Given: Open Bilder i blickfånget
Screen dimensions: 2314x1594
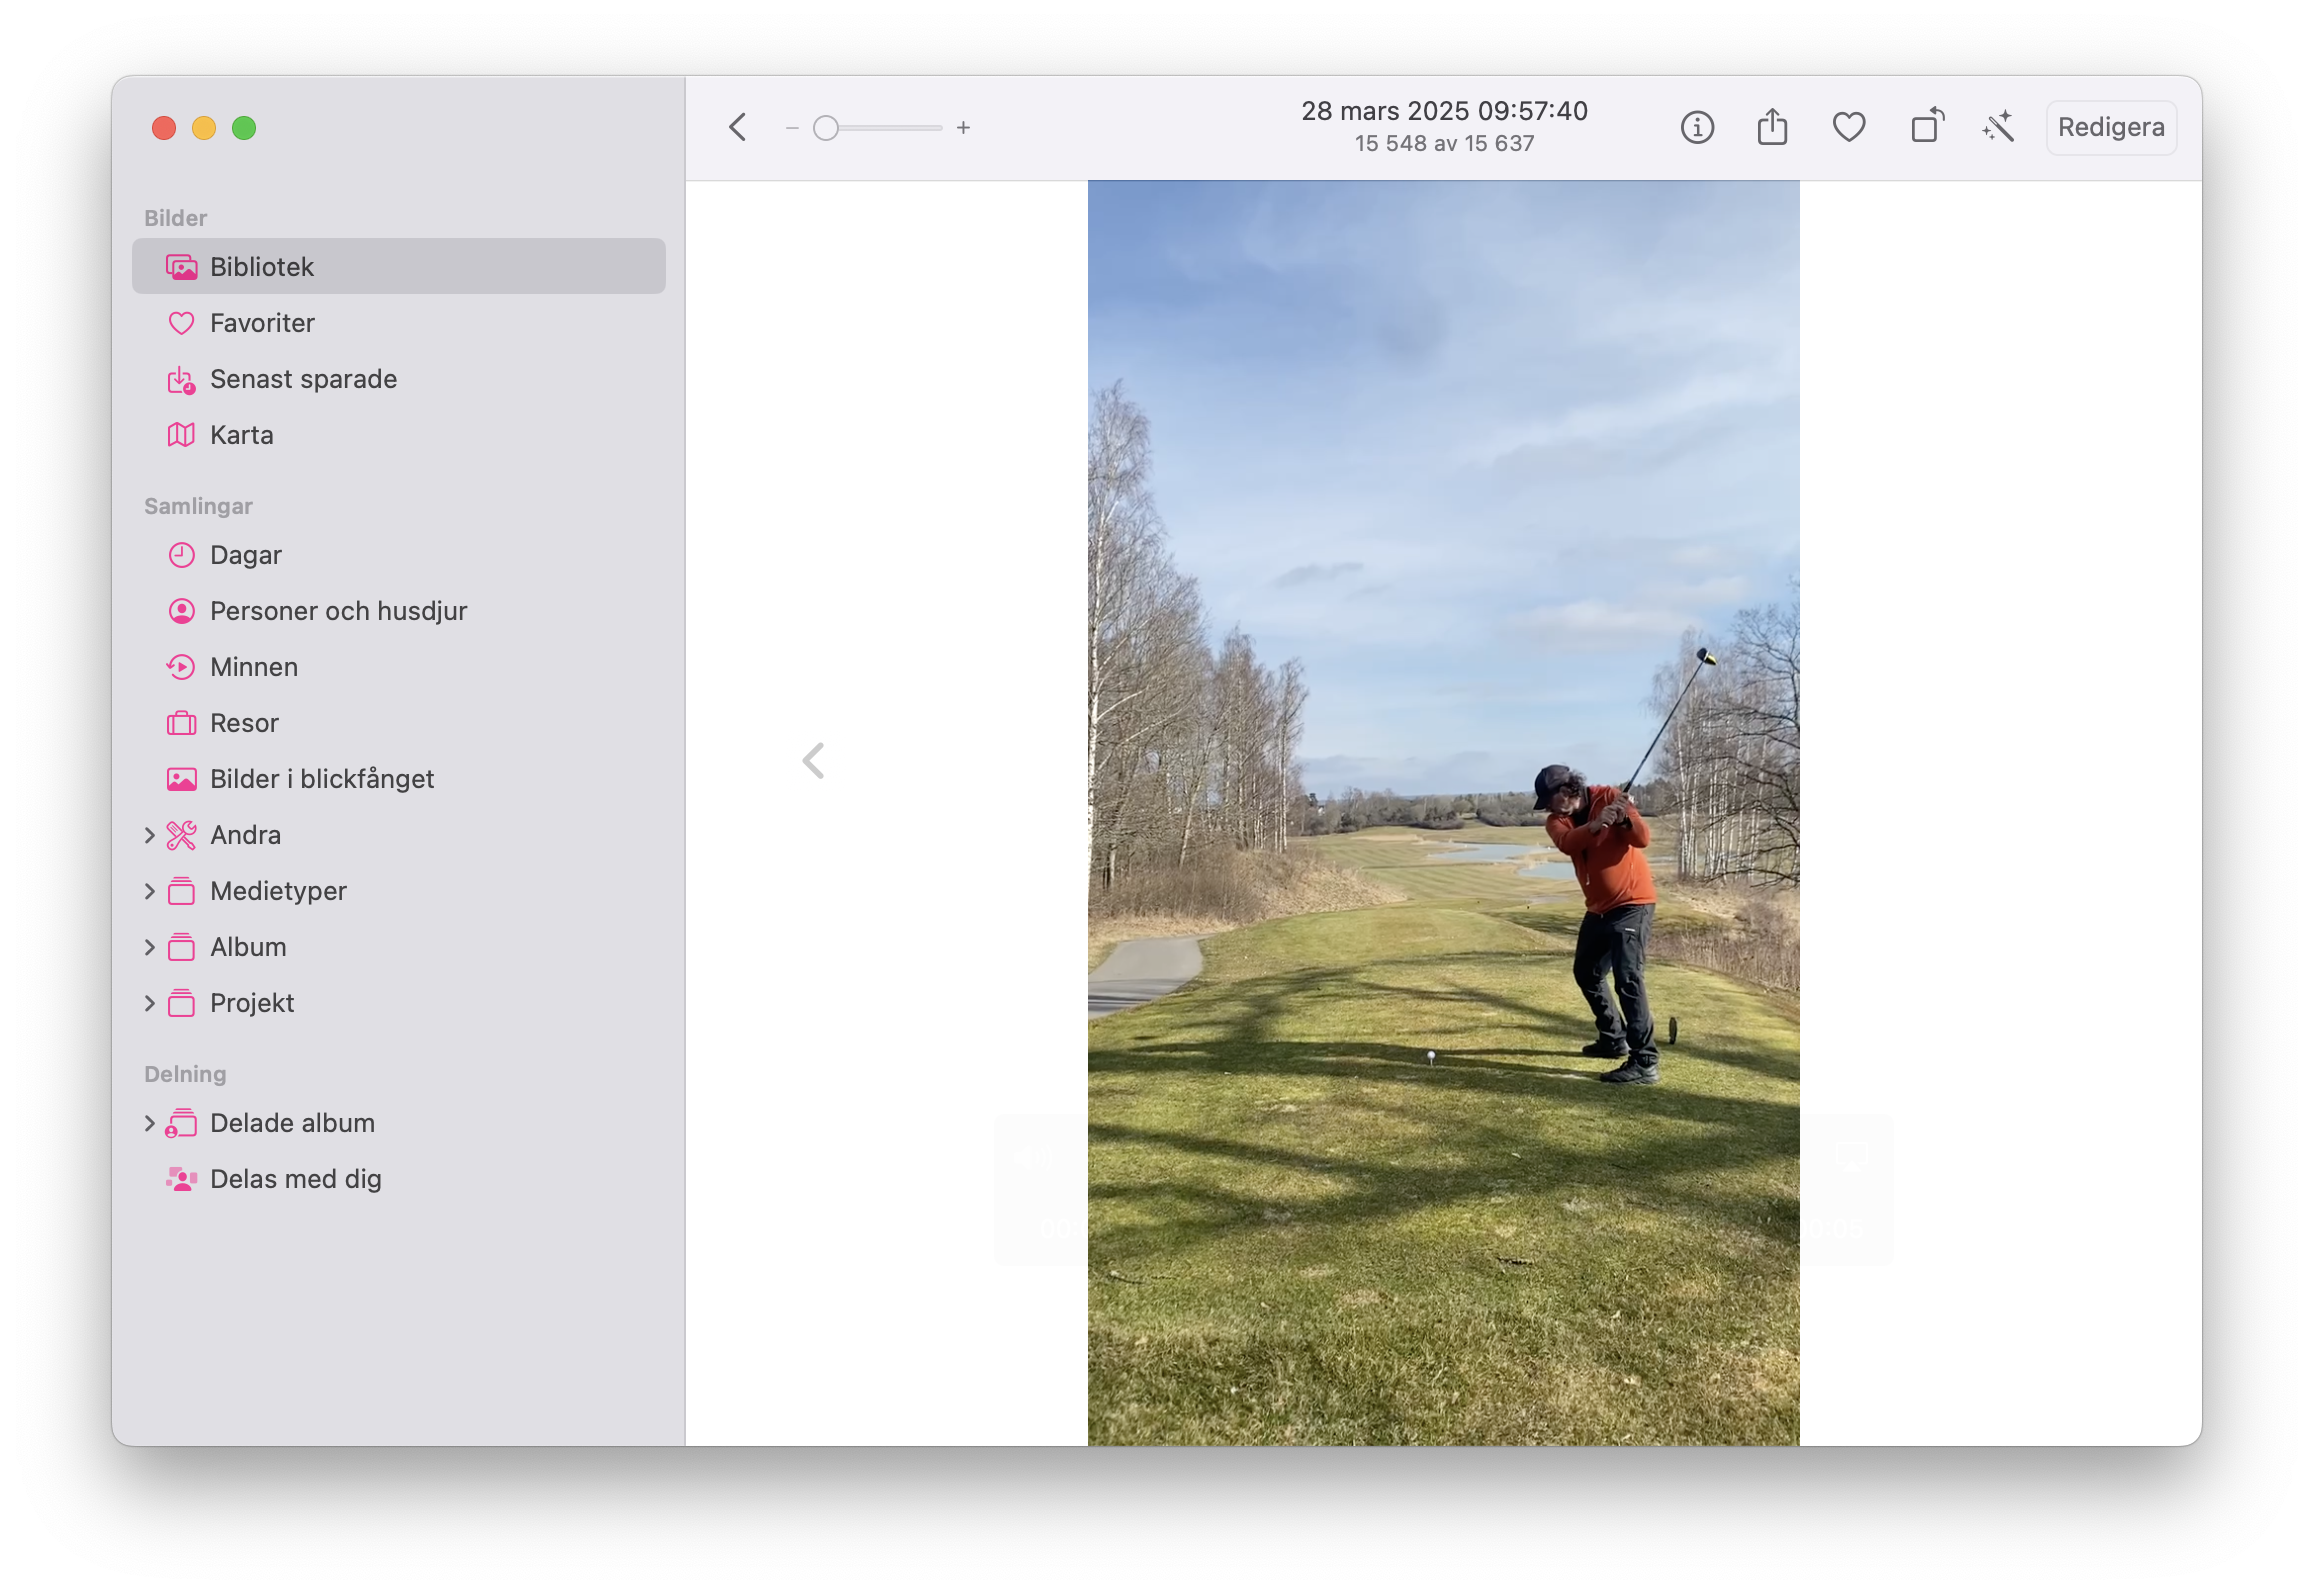Looking at the screenshot, I should tap(399, 779).
